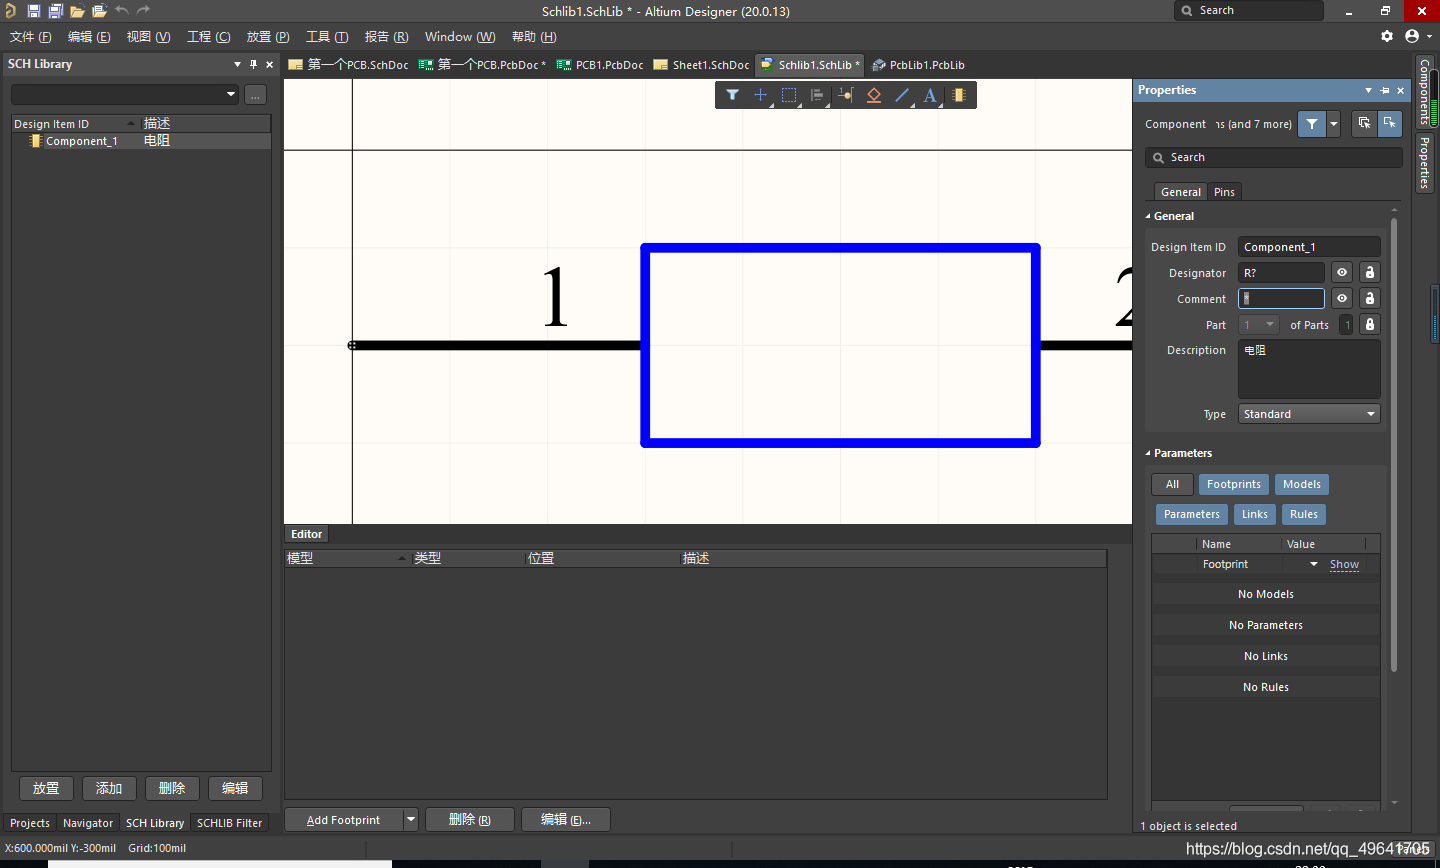
Task: Click the 放置 button in the SCH Library panel
Action: 46,788
